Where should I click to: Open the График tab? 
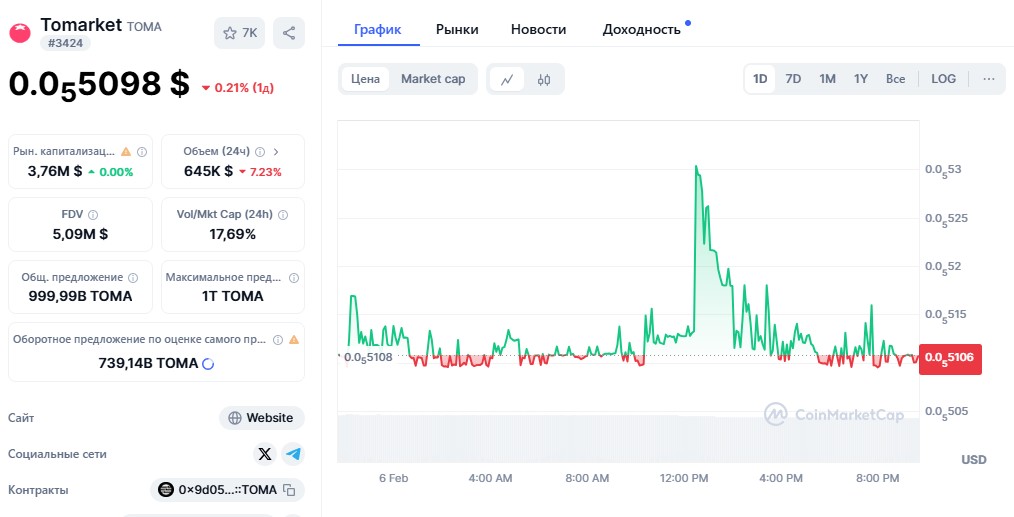(x=378, y=29)
